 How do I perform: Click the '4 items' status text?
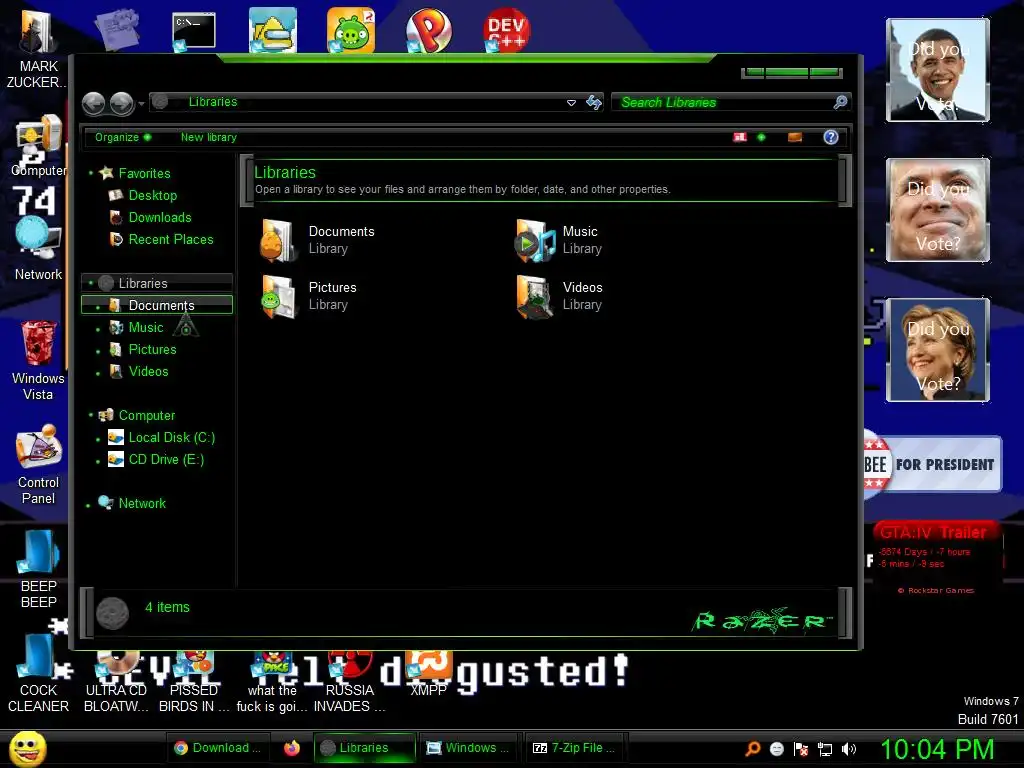(167, 607)
